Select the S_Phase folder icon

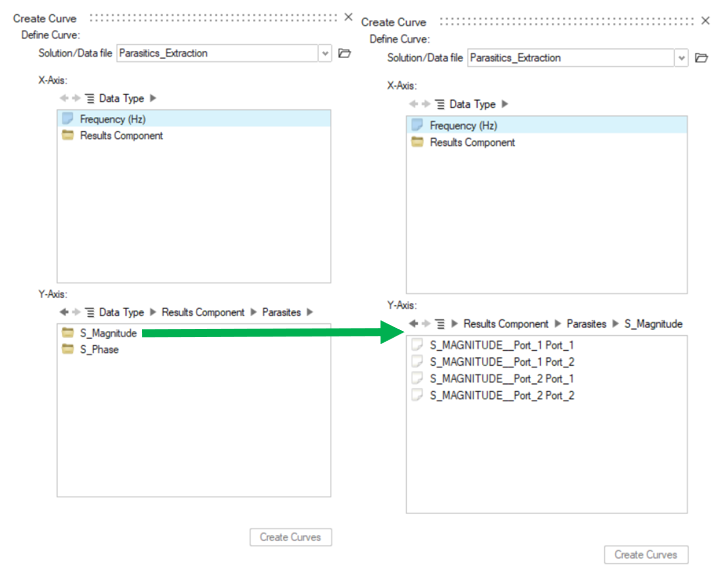click(x=68, y=350)
